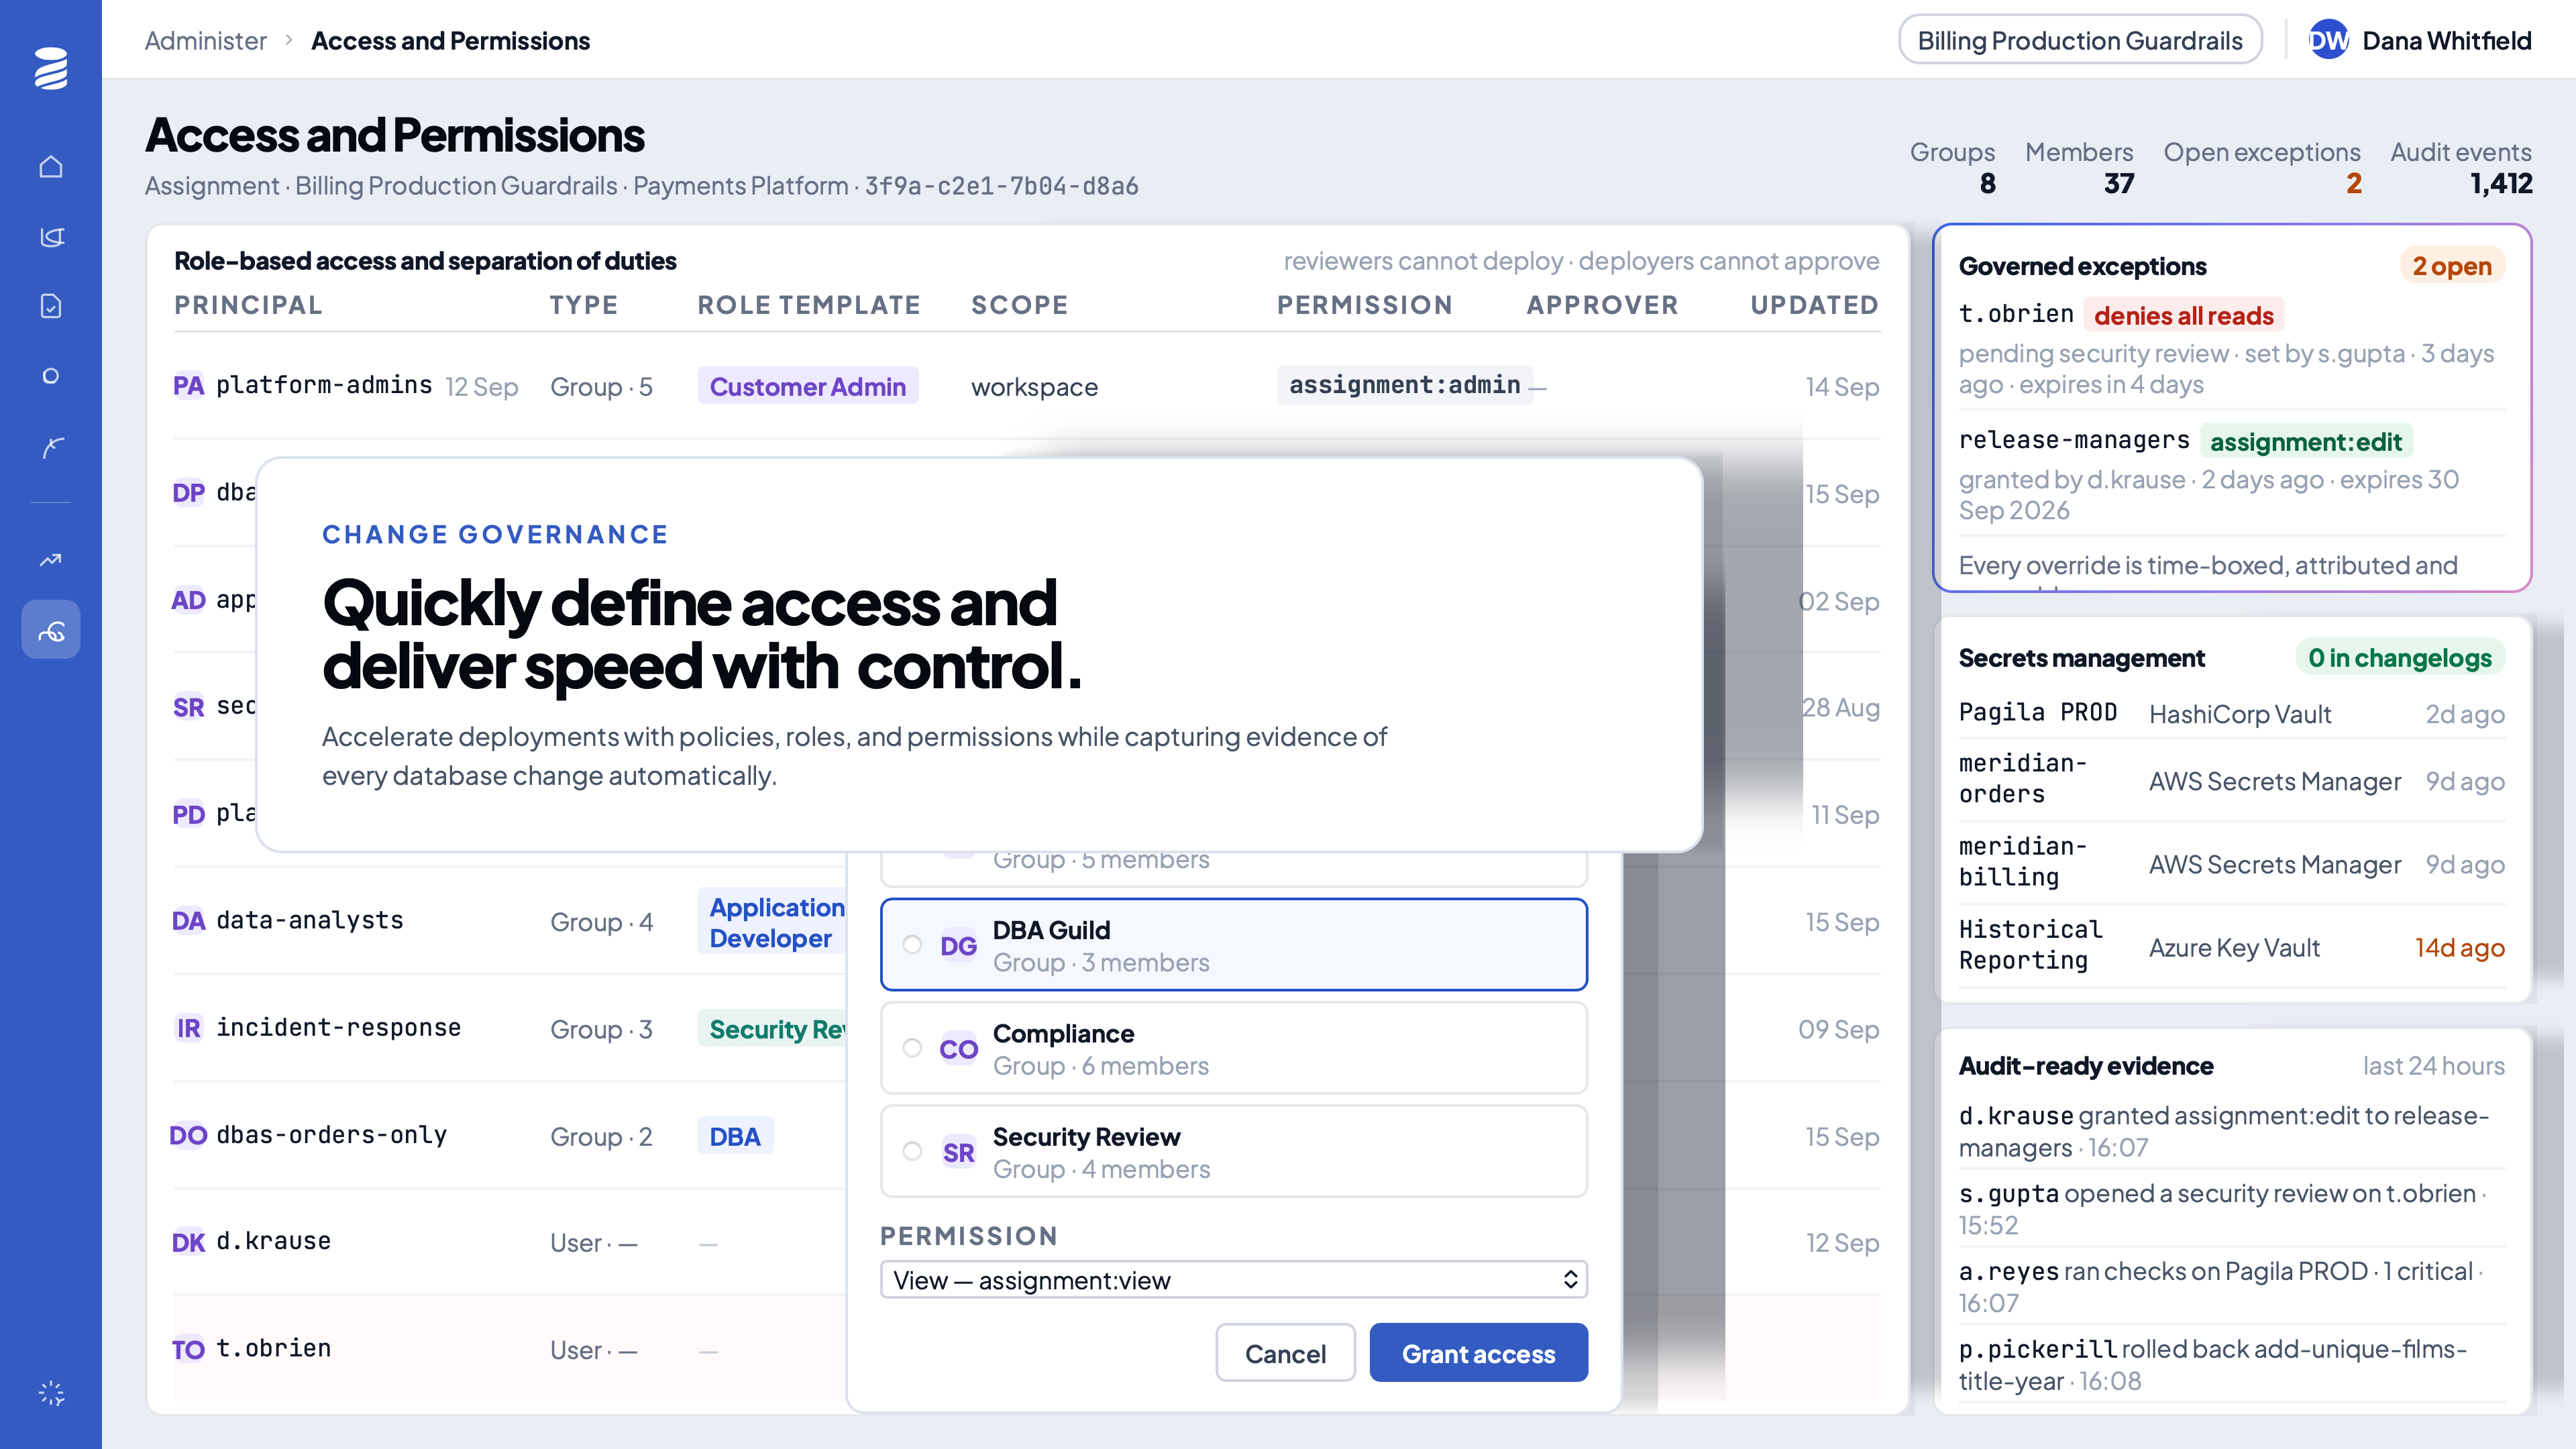The width and height of the screenshot is (2576, 1449).
Task: Click the Grant access button
Action: [1478, 1353]
